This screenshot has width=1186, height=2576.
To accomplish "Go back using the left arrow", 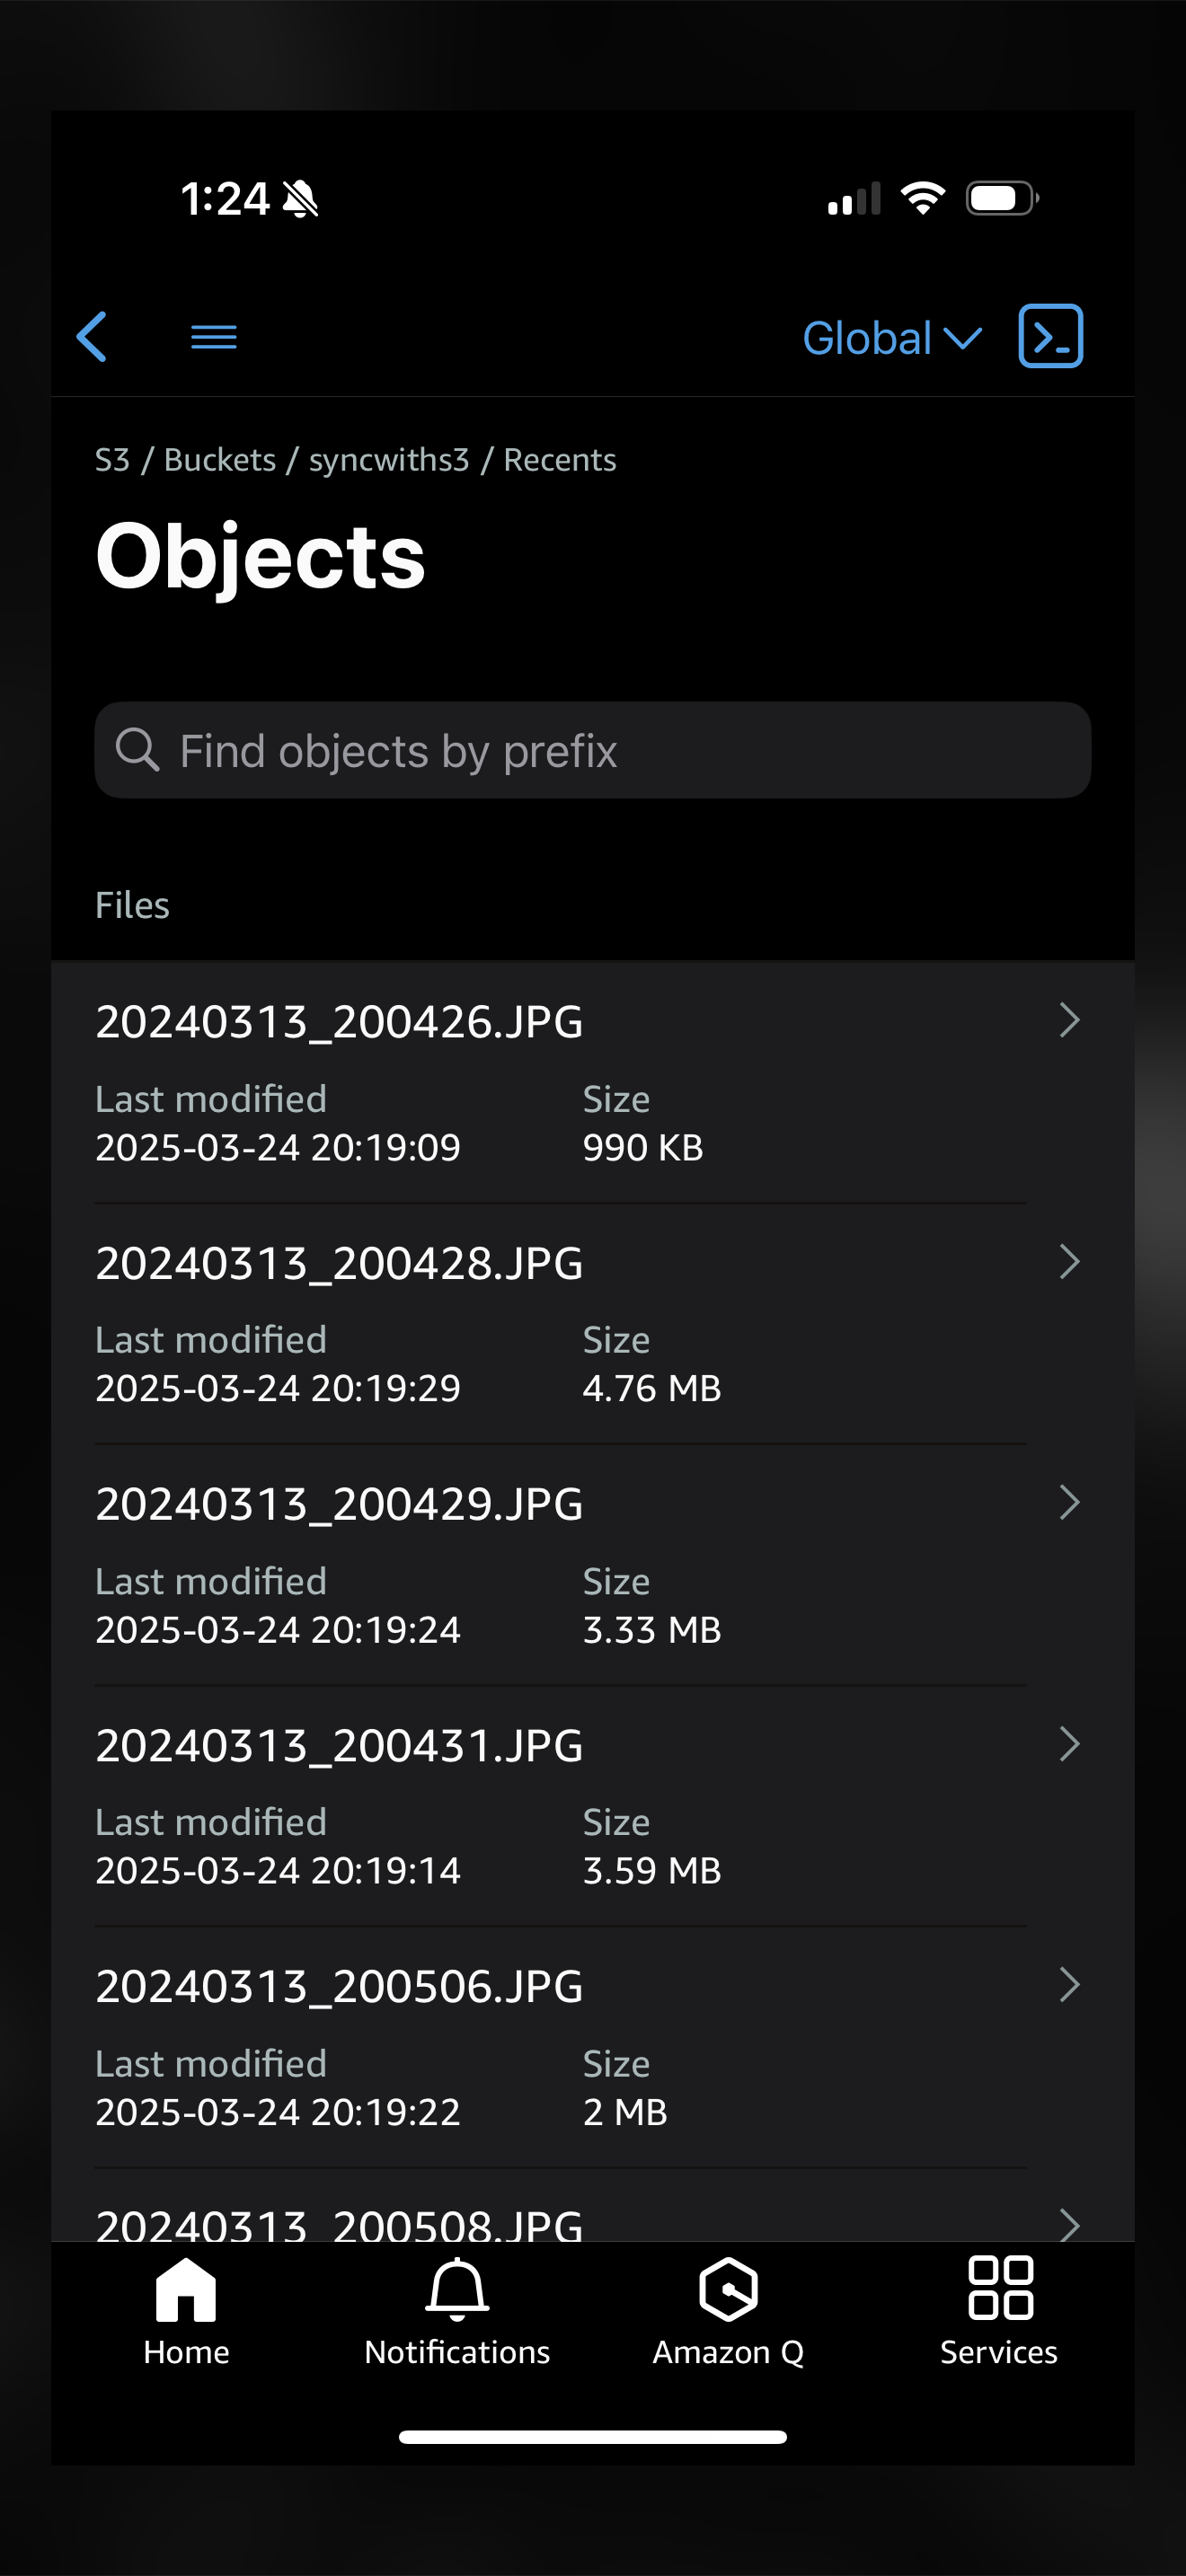I will tap(92, 337).
